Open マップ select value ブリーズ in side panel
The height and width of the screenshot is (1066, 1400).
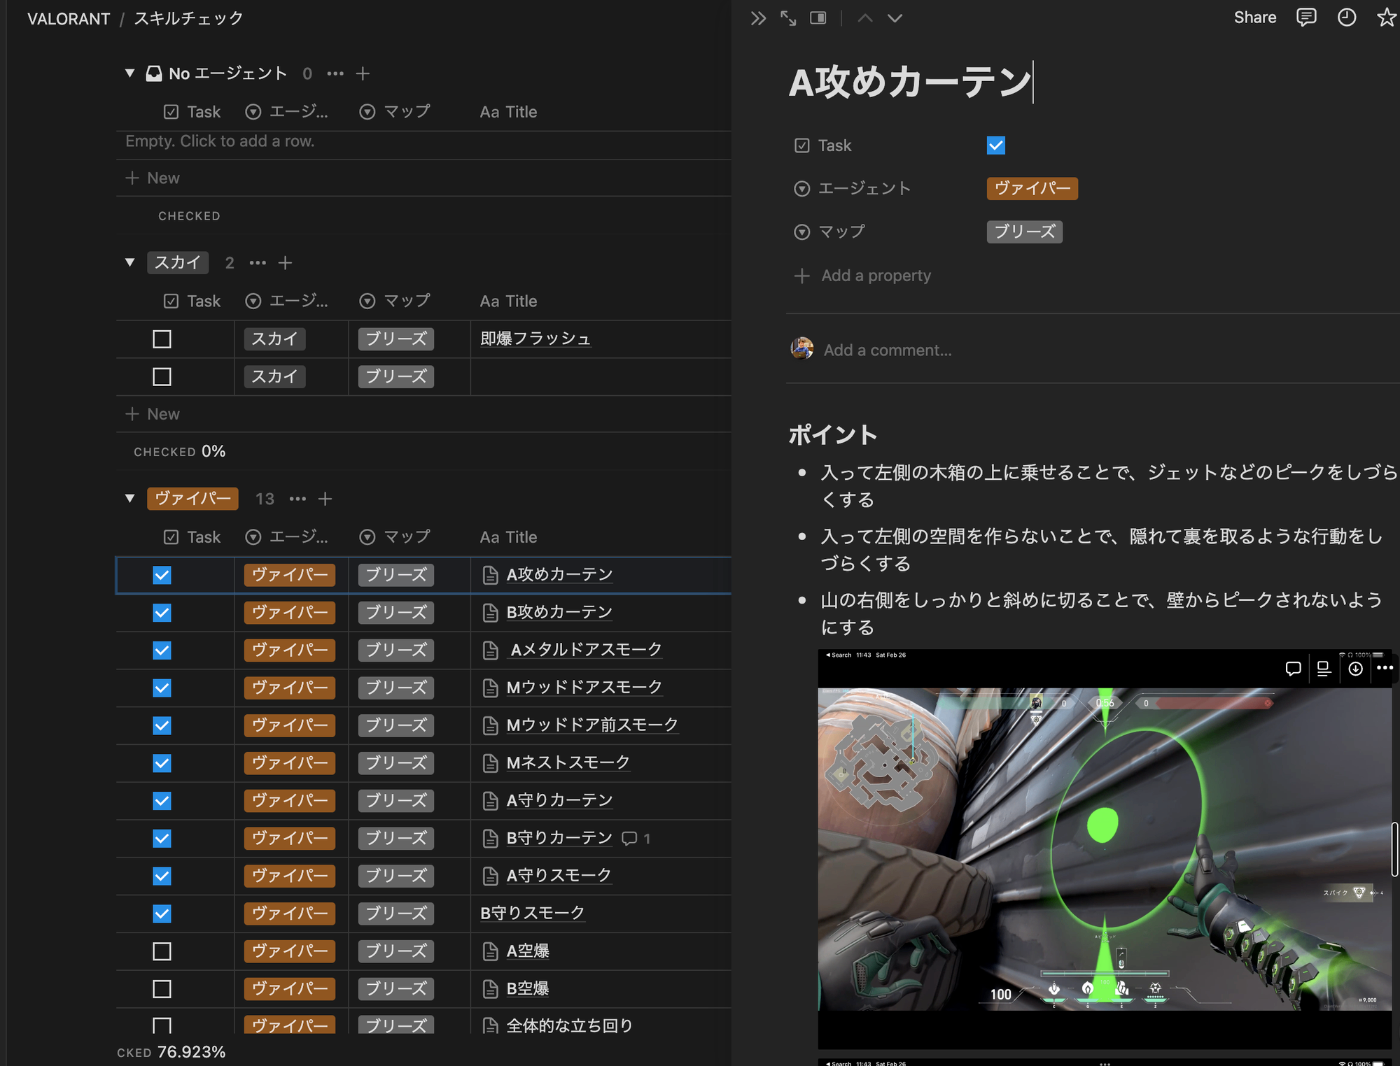click(x=1025, y=232)
